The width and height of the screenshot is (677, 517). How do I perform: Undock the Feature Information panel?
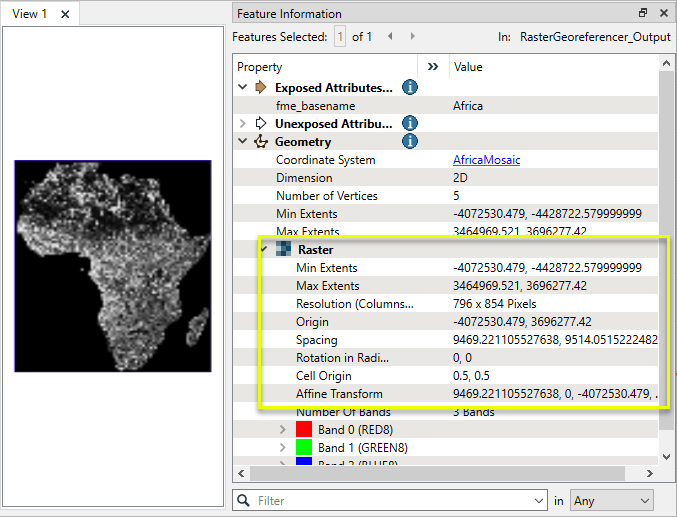[643, 14]
